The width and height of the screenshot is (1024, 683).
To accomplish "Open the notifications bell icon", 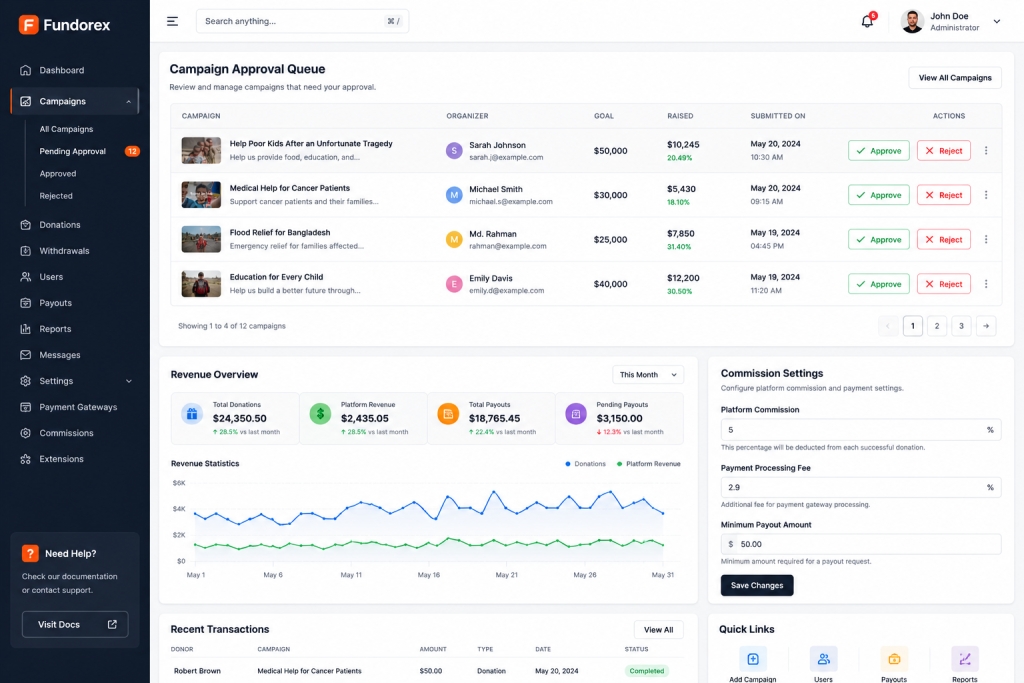I will (x=867, y=21).
